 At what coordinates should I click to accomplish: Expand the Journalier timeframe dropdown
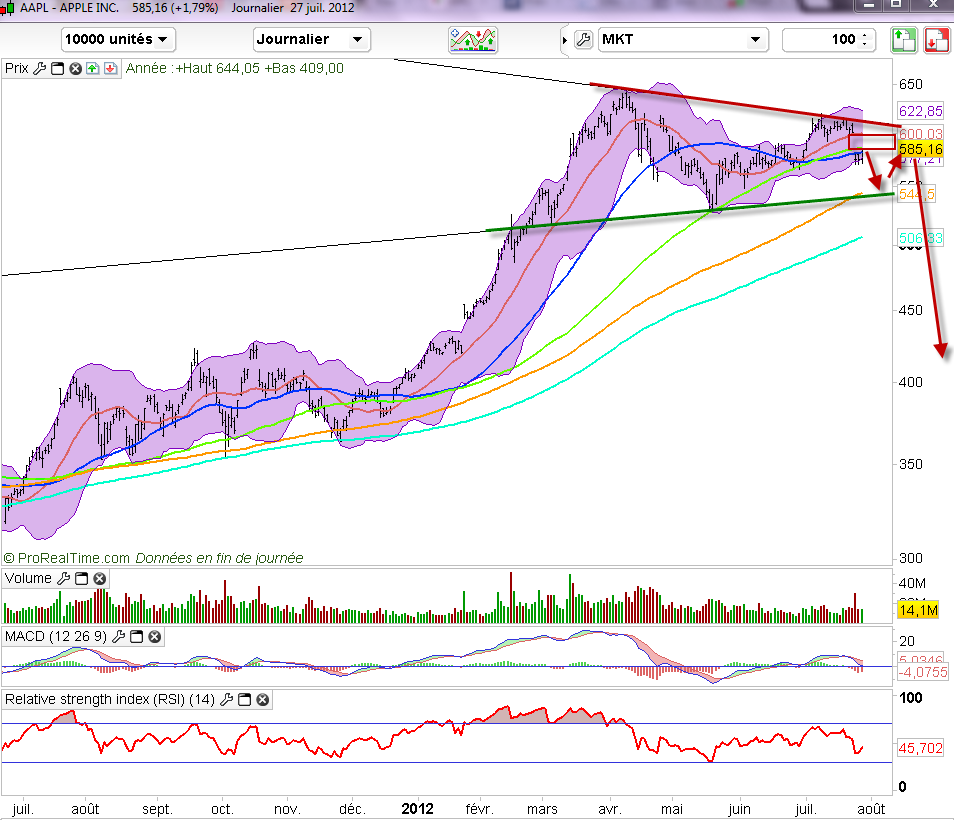(x=311, y=39)
